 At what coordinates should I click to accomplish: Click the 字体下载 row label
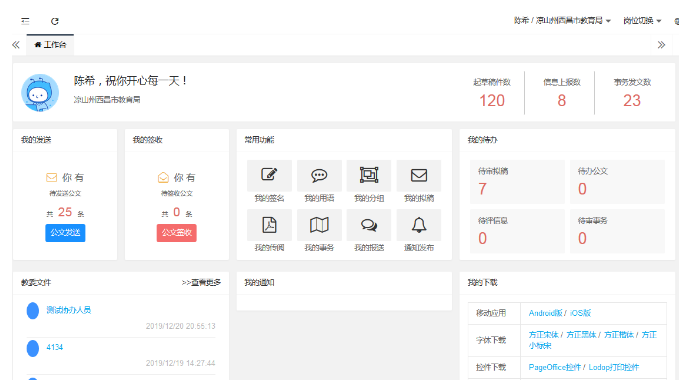pyautogui.click(x=491, y=340)
